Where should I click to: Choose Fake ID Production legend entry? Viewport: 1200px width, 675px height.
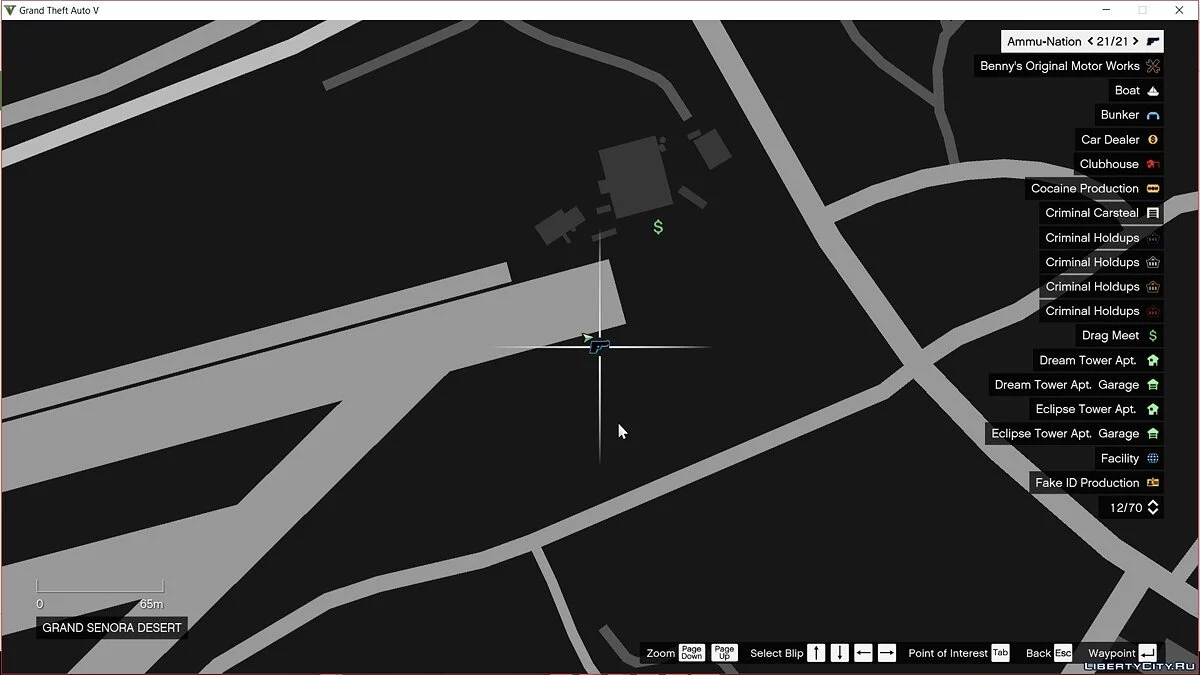point(1087,483)
